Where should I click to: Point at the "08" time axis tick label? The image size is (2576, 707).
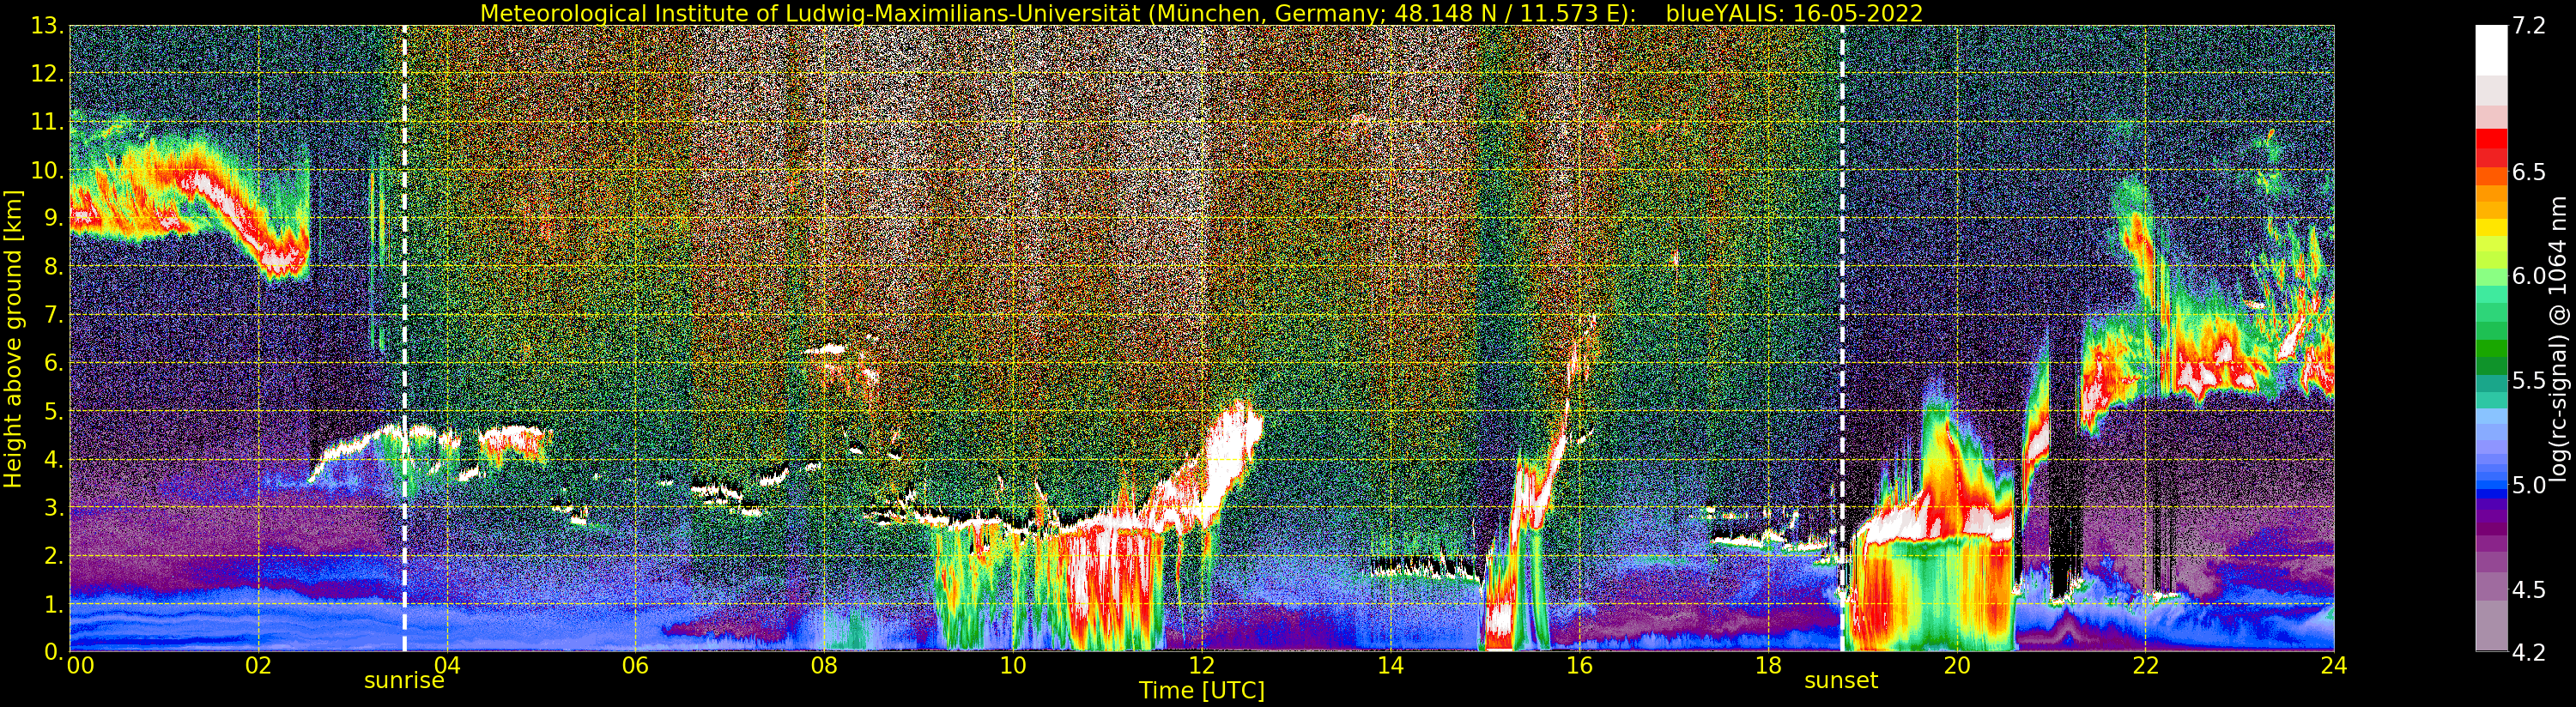tap(824, 665)
